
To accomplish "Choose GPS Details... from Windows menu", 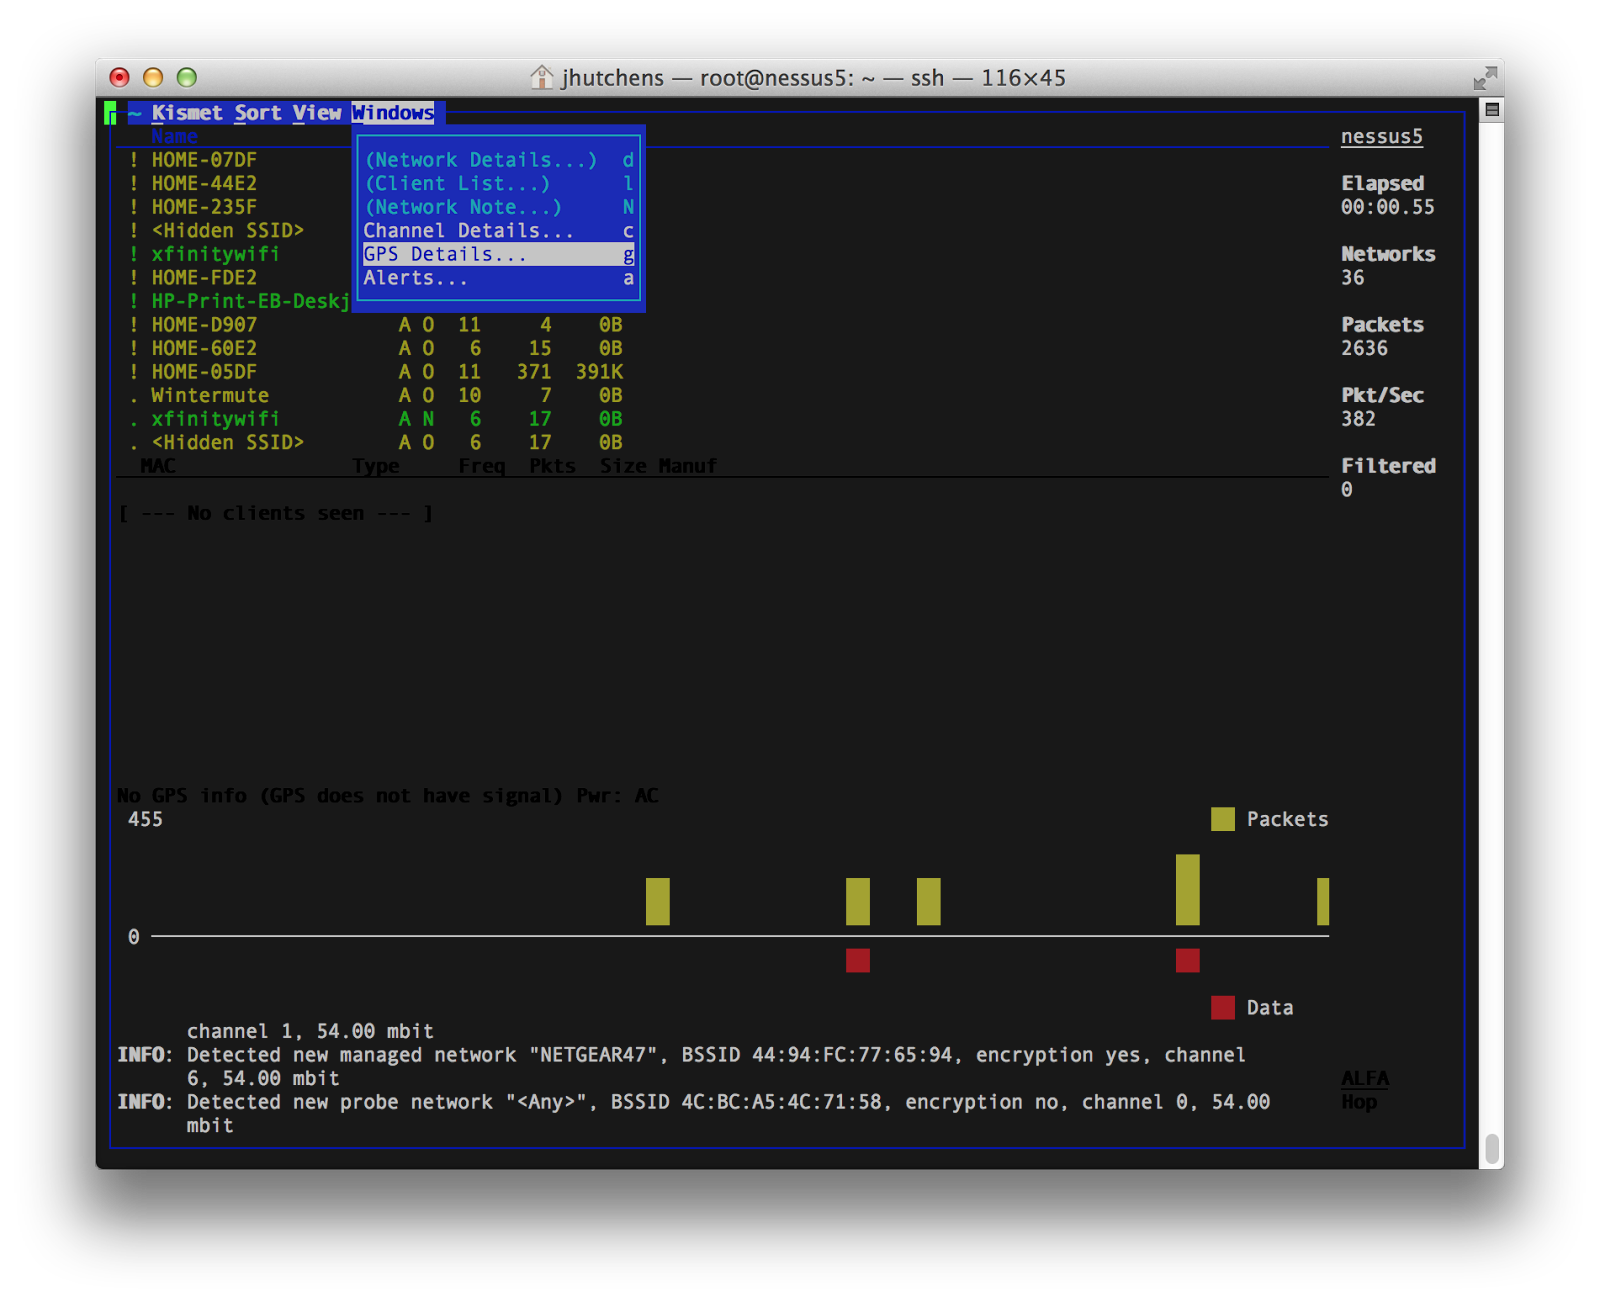I will 498,255.
